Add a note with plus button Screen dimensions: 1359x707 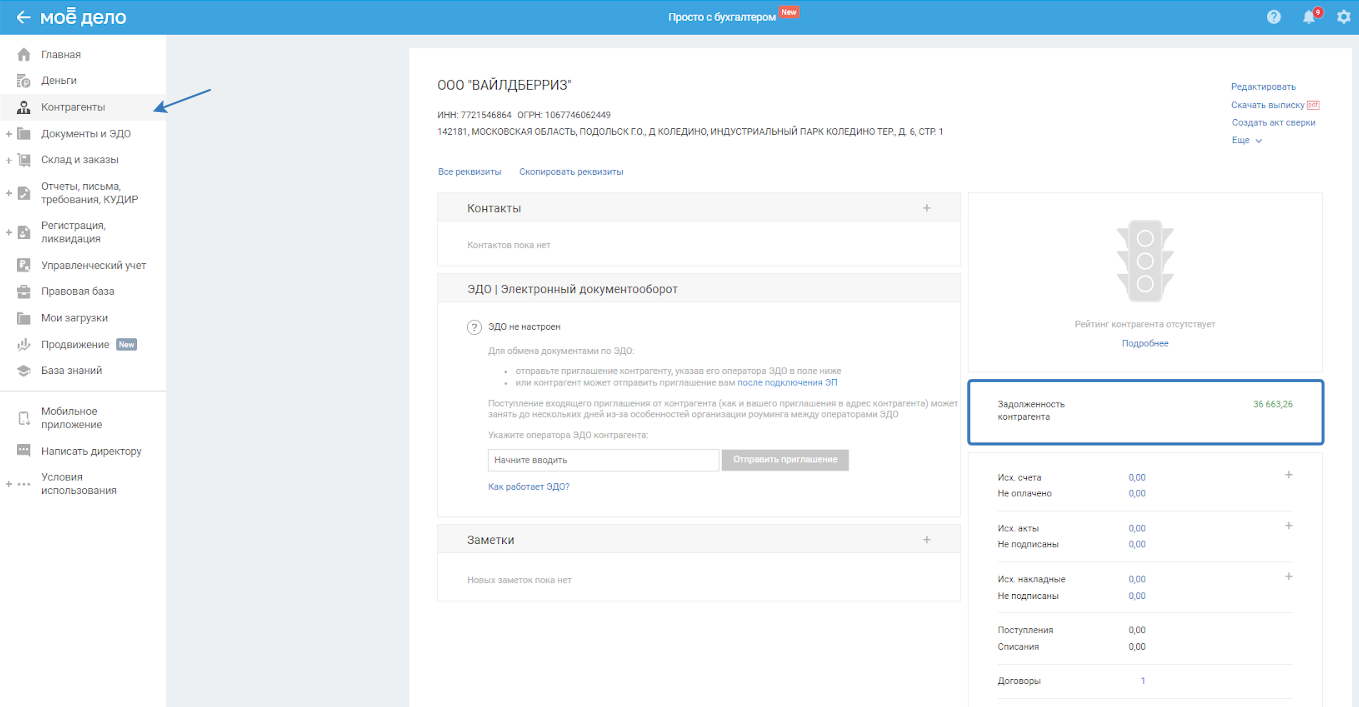926,540
